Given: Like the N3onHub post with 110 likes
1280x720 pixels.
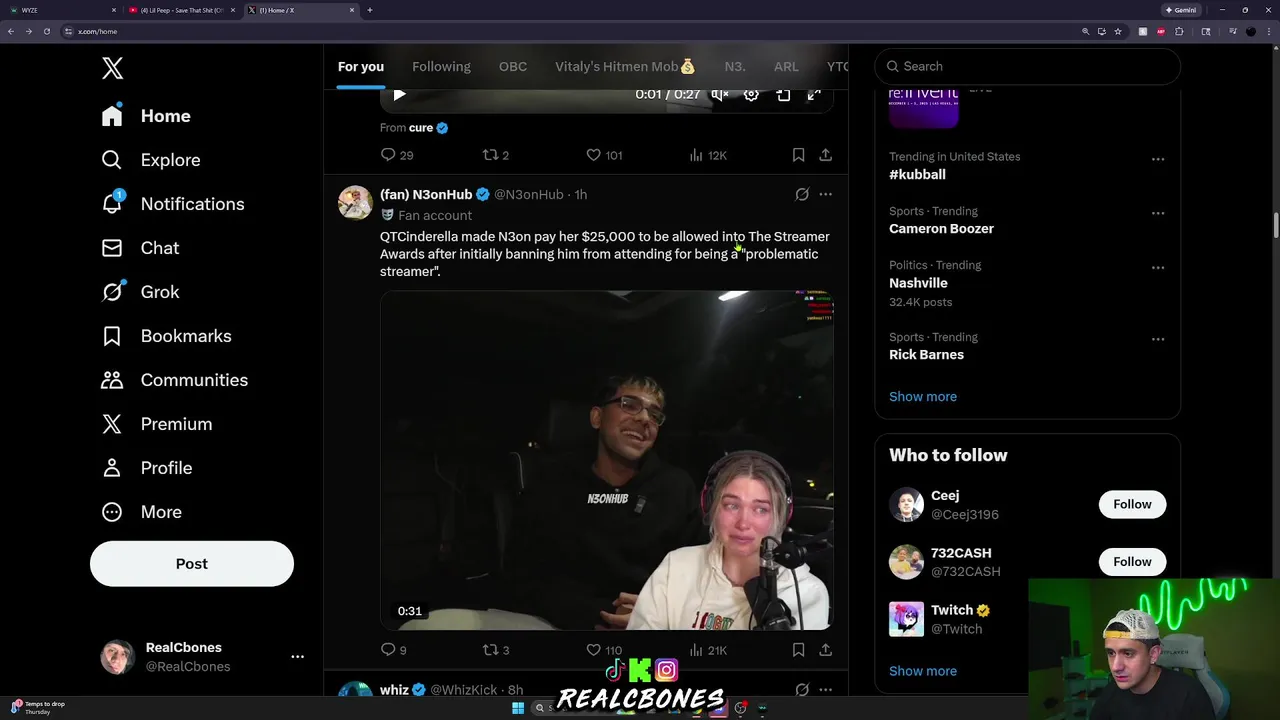Looking at the screenshot, I should (604, 650).
